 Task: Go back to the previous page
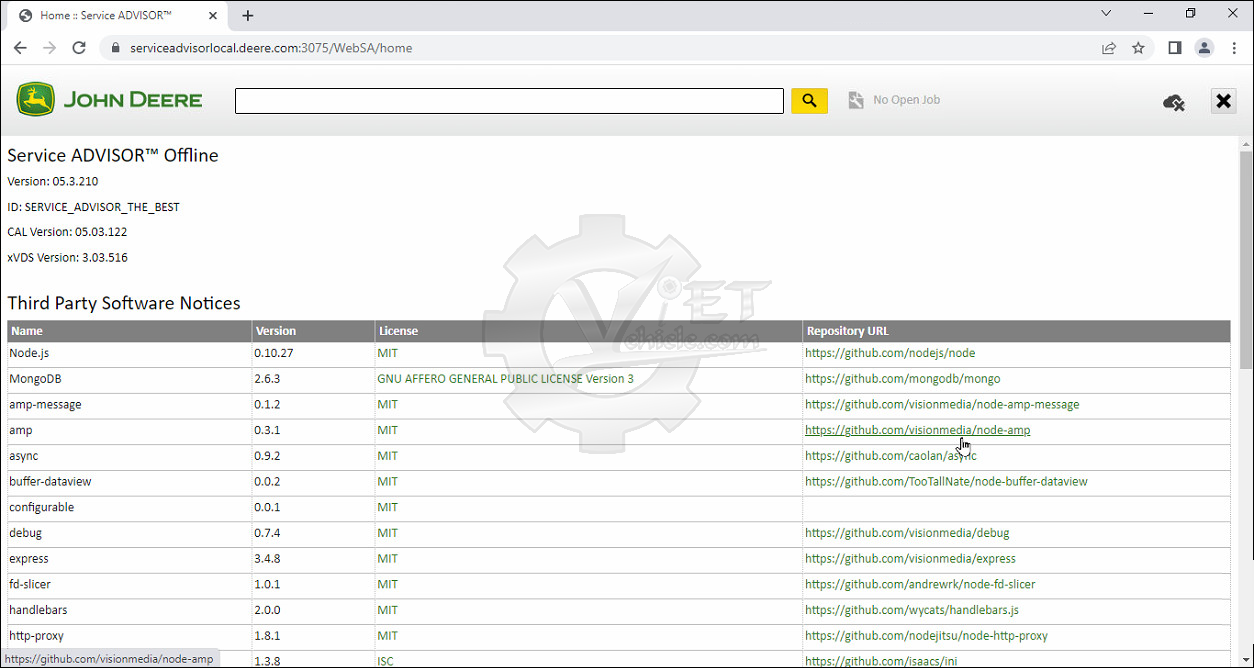[x=20, y=48]
